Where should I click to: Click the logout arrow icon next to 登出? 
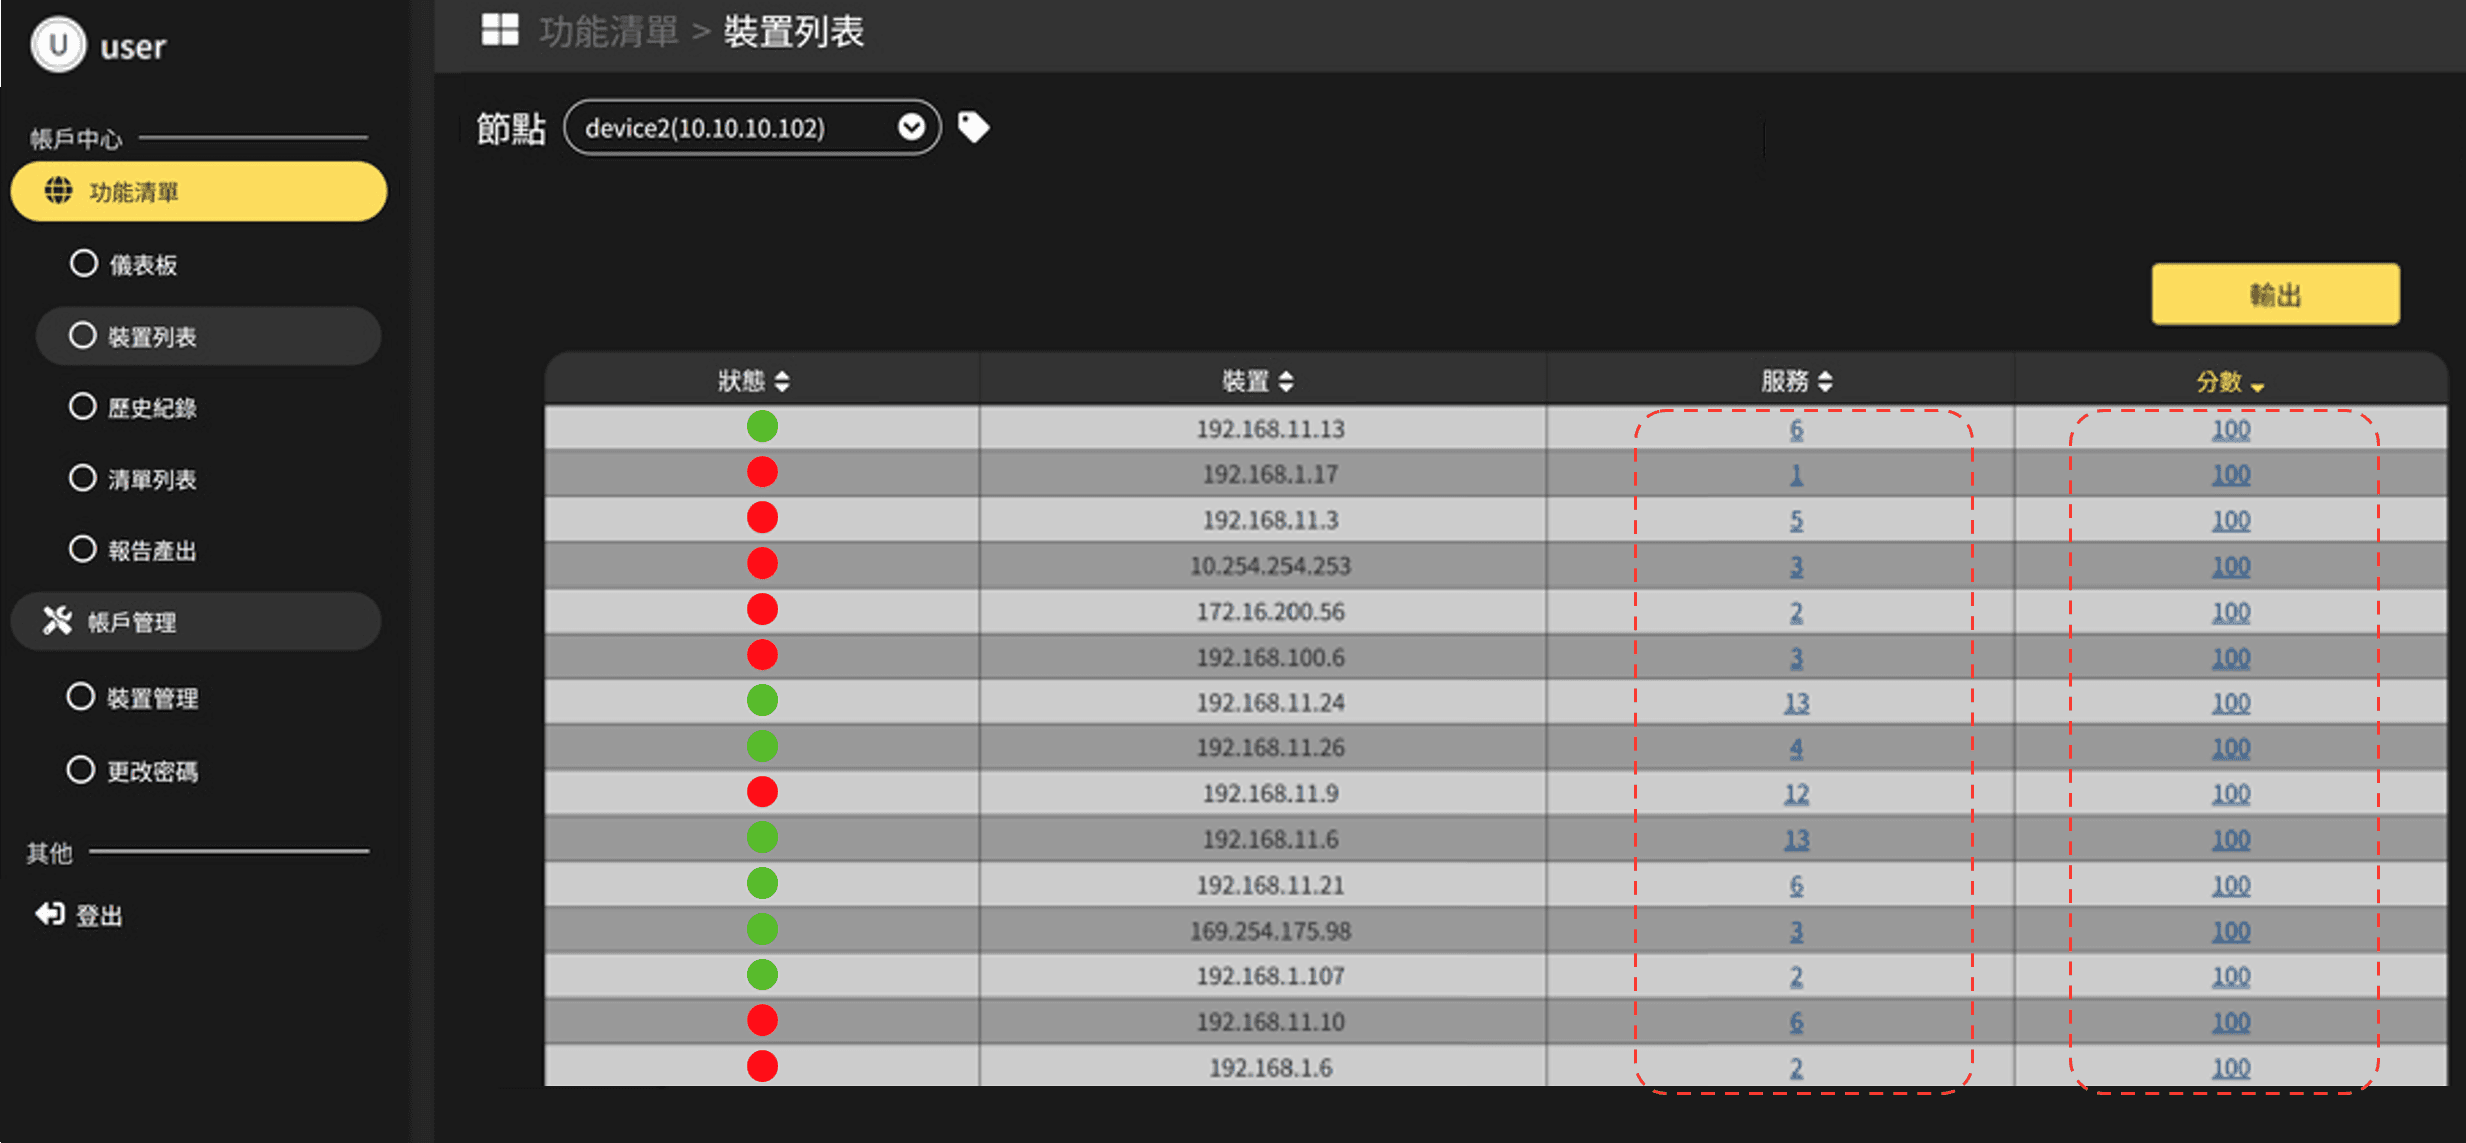pyautogui.click(x=49, y=912)
